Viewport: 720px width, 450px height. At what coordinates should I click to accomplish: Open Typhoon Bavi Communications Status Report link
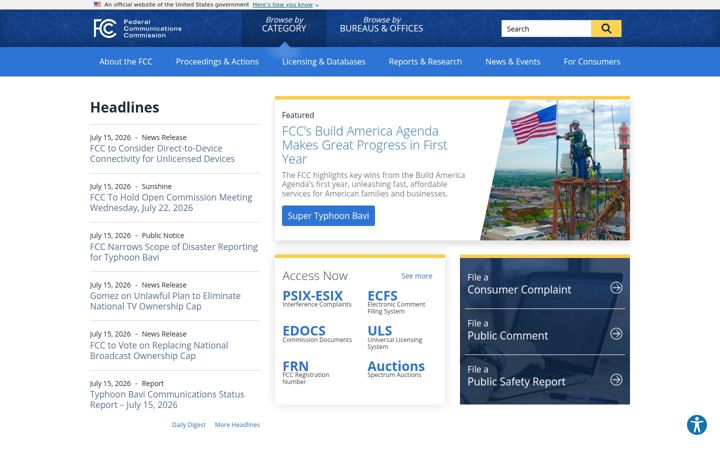(167, 399)
